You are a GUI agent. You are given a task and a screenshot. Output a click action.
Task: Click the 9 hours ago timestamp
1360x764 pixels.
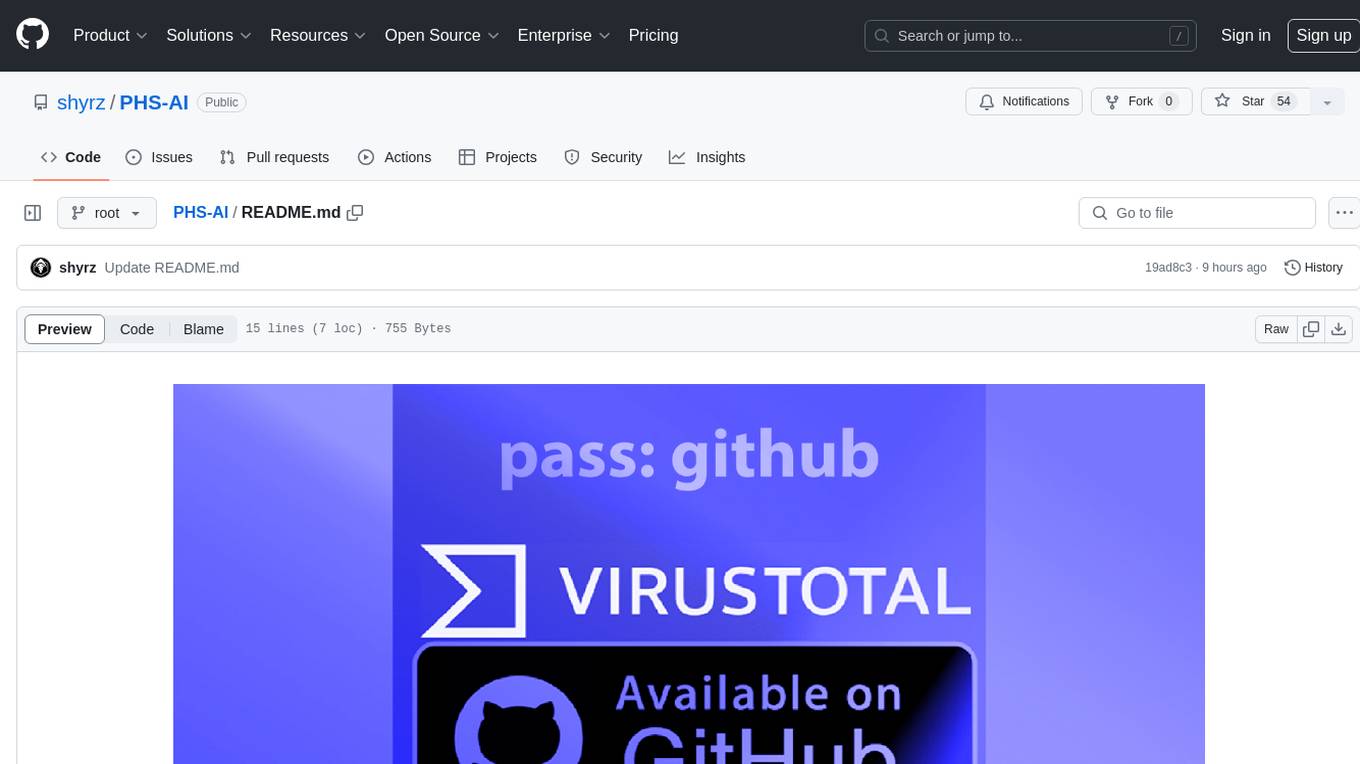click(1234, 268)
